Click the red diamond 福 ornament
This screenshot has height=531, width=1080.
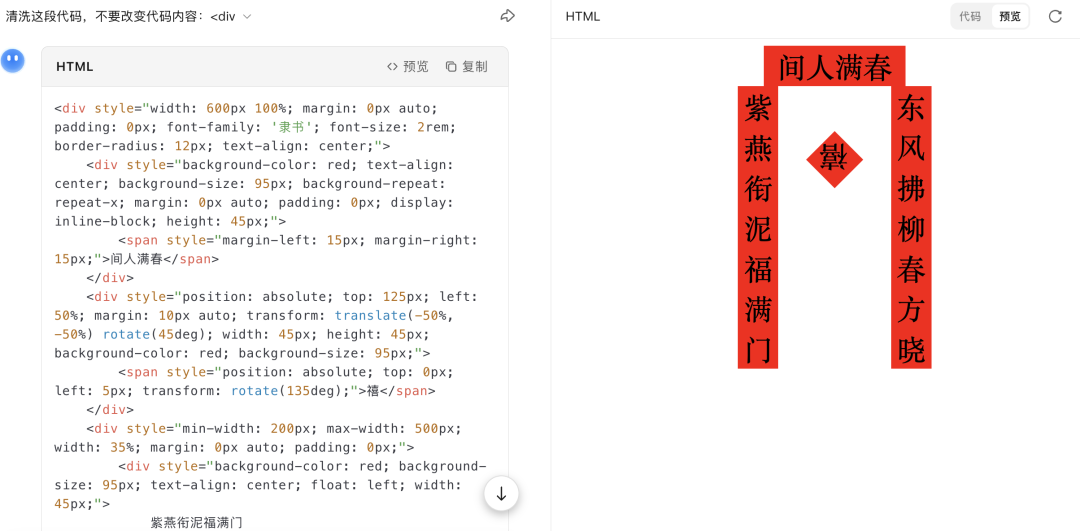pos(834,158)
